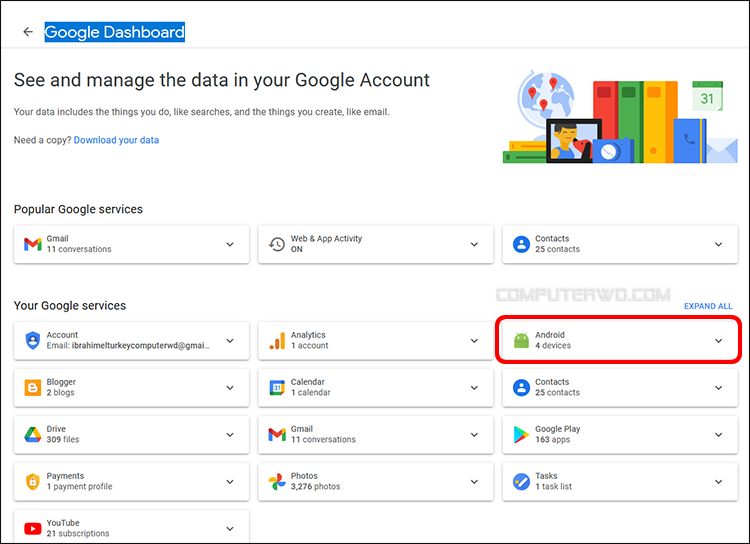The height and width of the screenshot is (544, 750).
Task: Expand the Tasks 1 task list chevron
Action: tap(718, 481)
